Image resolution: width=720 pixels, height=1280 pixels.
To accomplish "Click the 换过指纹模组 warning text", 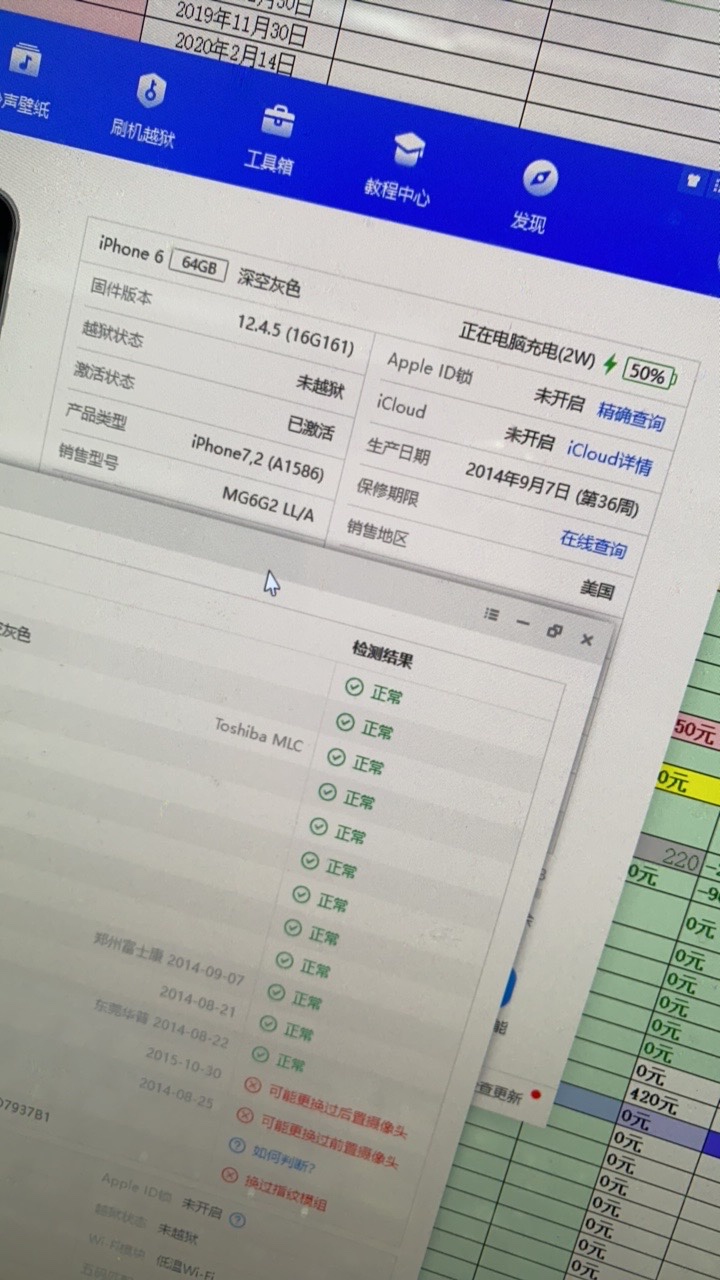I will pos(286,1193).
